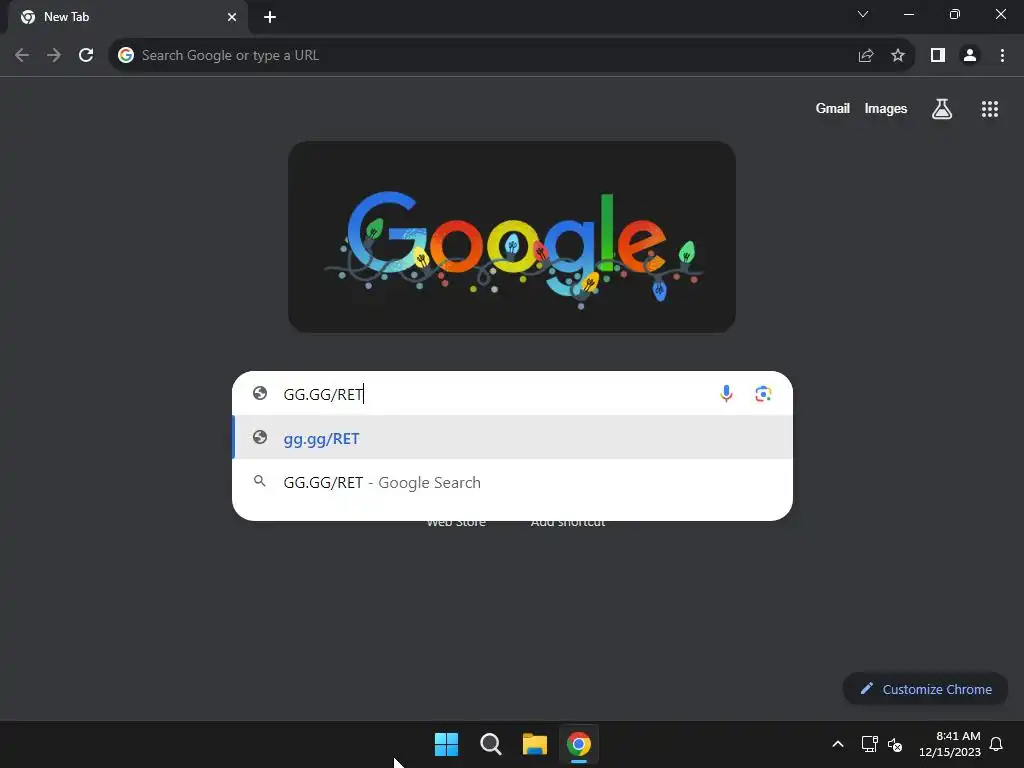Restore down the Chrome window
Screen dimensions: 1024x768
(x=955, y=14)
